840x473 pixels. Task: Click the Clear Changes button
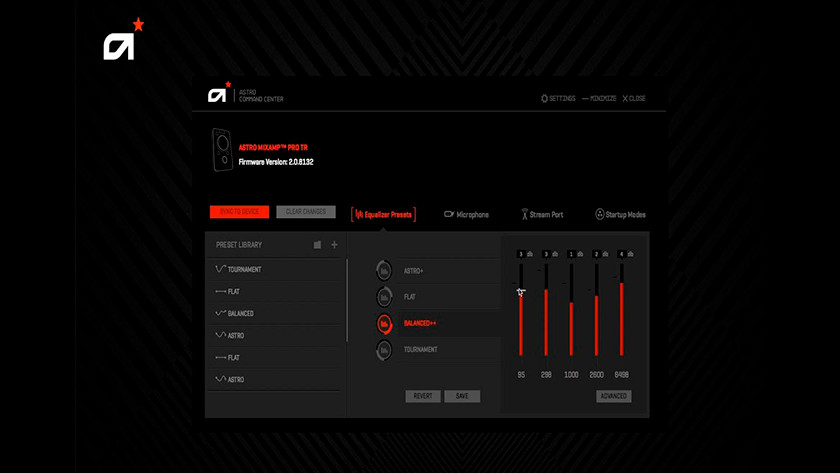coord(306,212)
